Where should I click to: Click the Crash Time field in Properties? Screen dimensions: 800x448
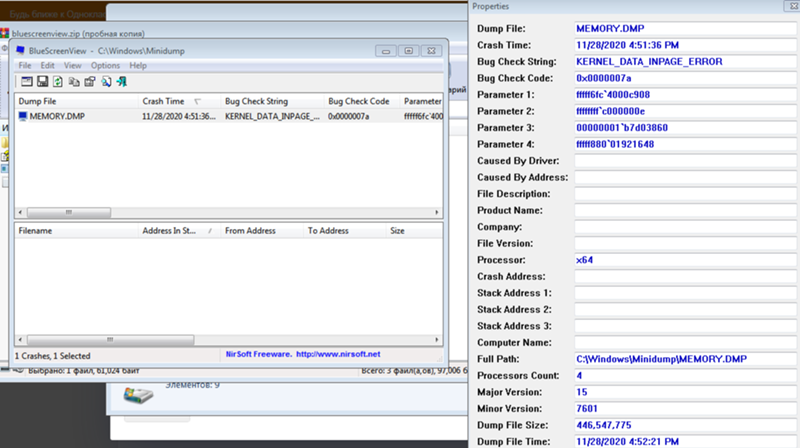[x=685, y=45]
